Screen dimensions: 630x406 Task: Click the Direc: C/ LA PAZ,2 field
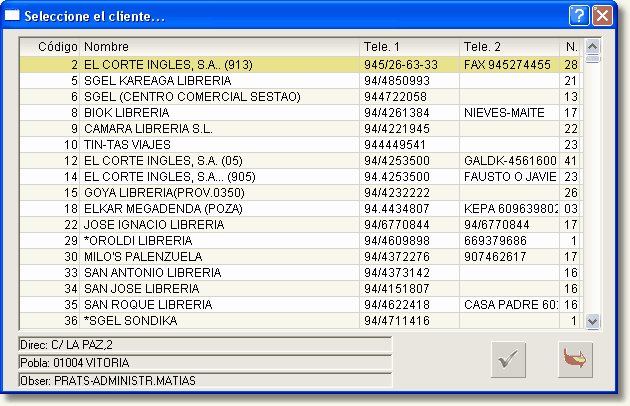click(205, 345)
